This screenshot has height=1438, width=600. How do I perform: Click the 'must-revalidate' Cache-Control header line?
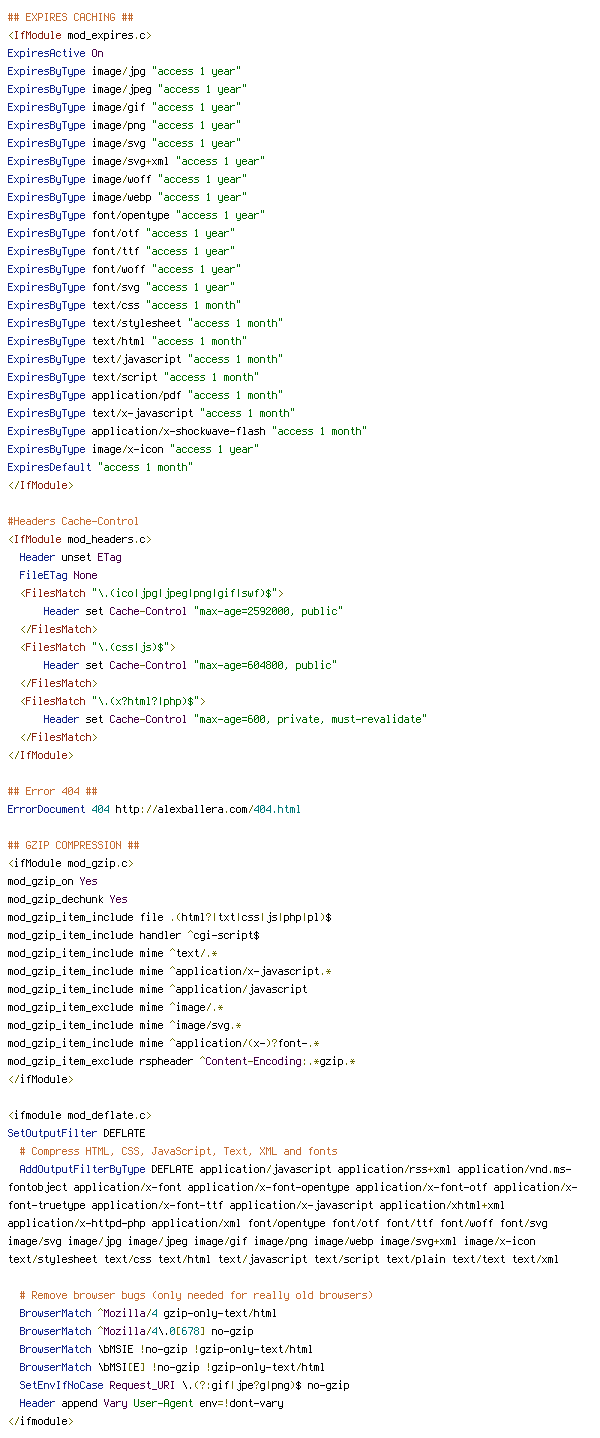point(235,719)
